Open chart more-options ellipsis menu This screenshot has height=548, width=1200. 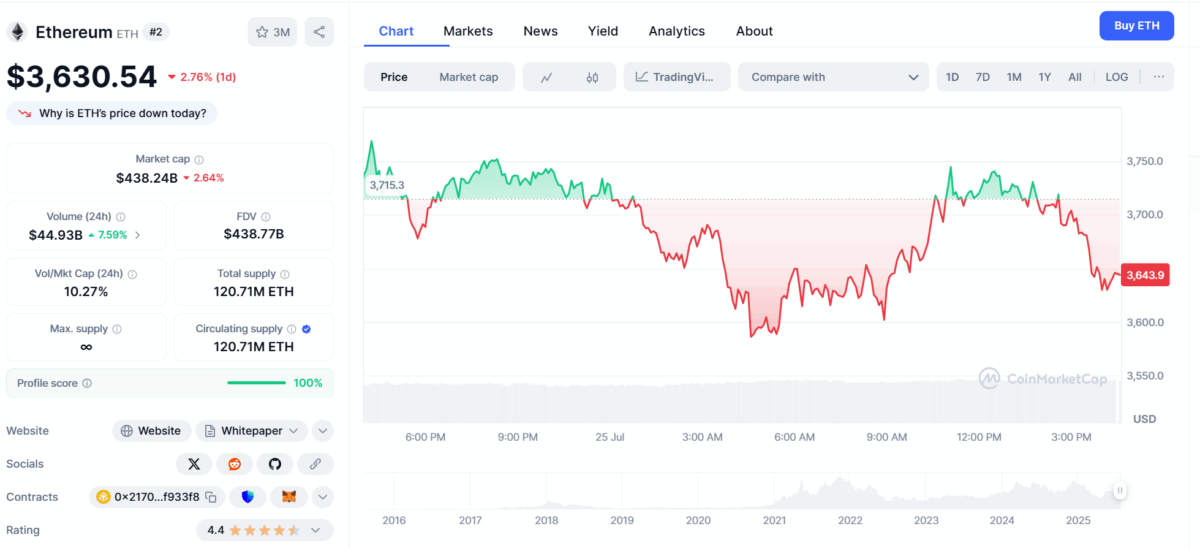point(1158,77)
